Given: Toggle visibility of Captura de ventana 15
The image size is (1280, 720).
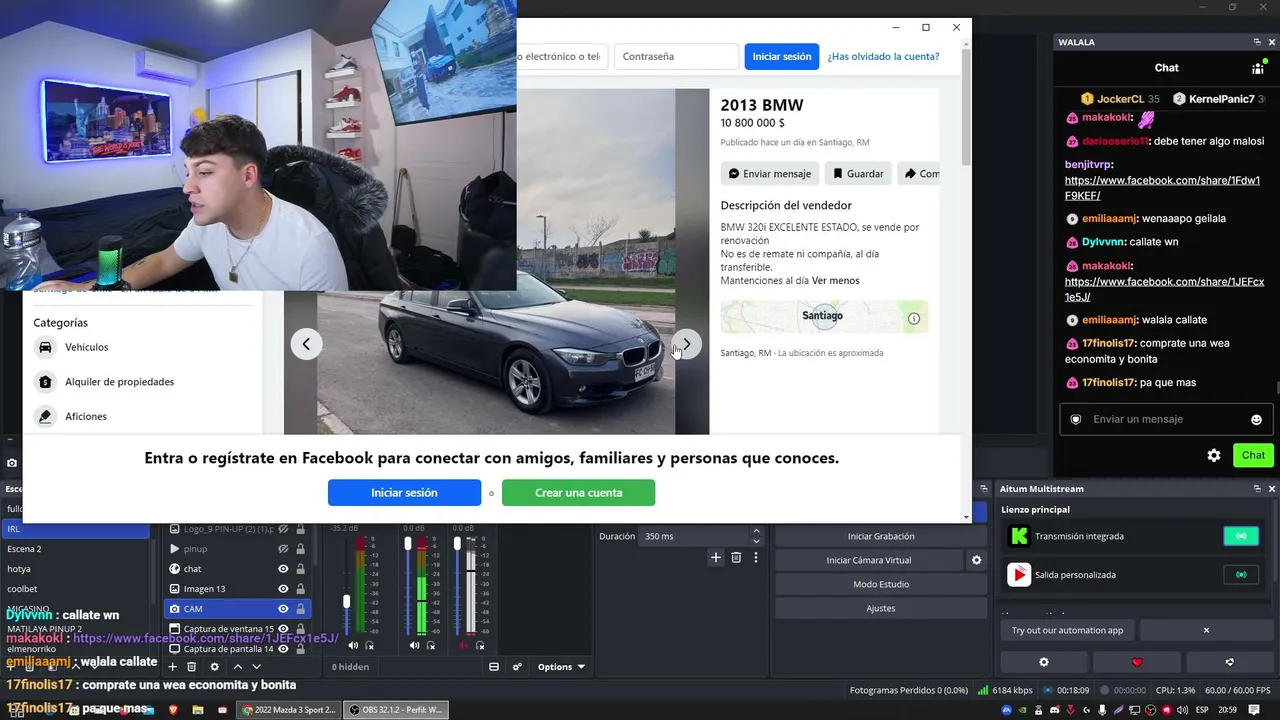Looking at the screenshot, I should pos(283,629).
